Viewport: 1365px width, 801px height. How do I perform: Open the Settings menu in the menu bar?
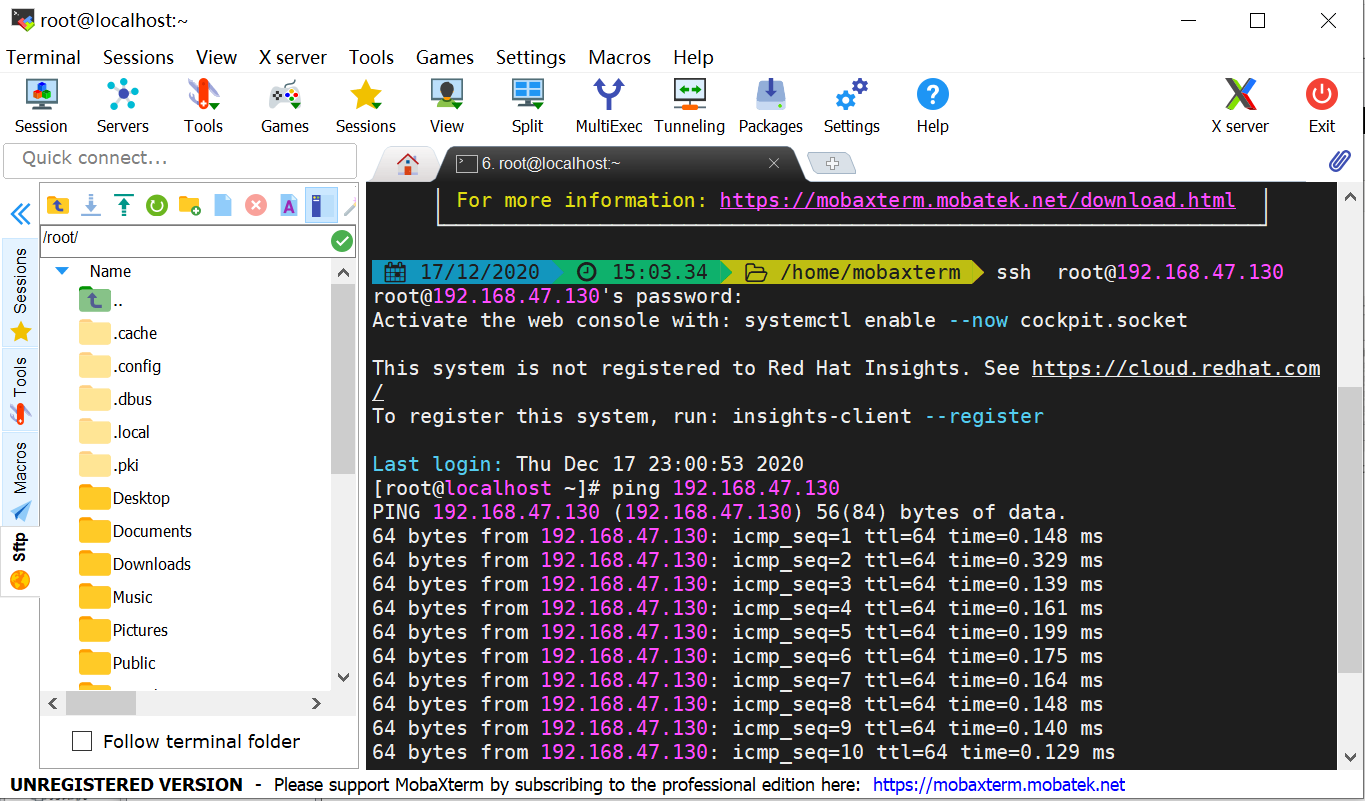(x=531, y=57)
